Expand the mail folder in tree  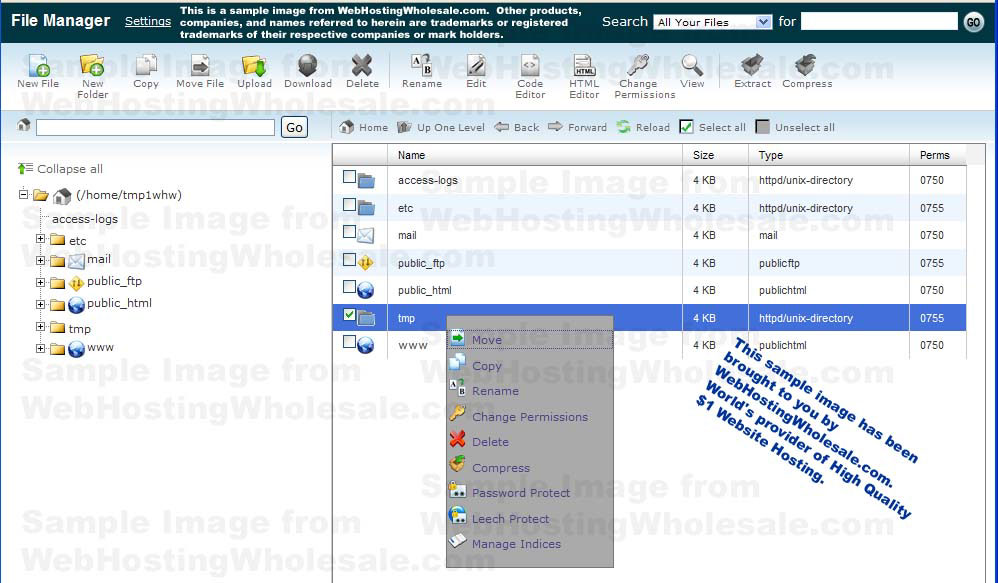[x=40, y=260]
